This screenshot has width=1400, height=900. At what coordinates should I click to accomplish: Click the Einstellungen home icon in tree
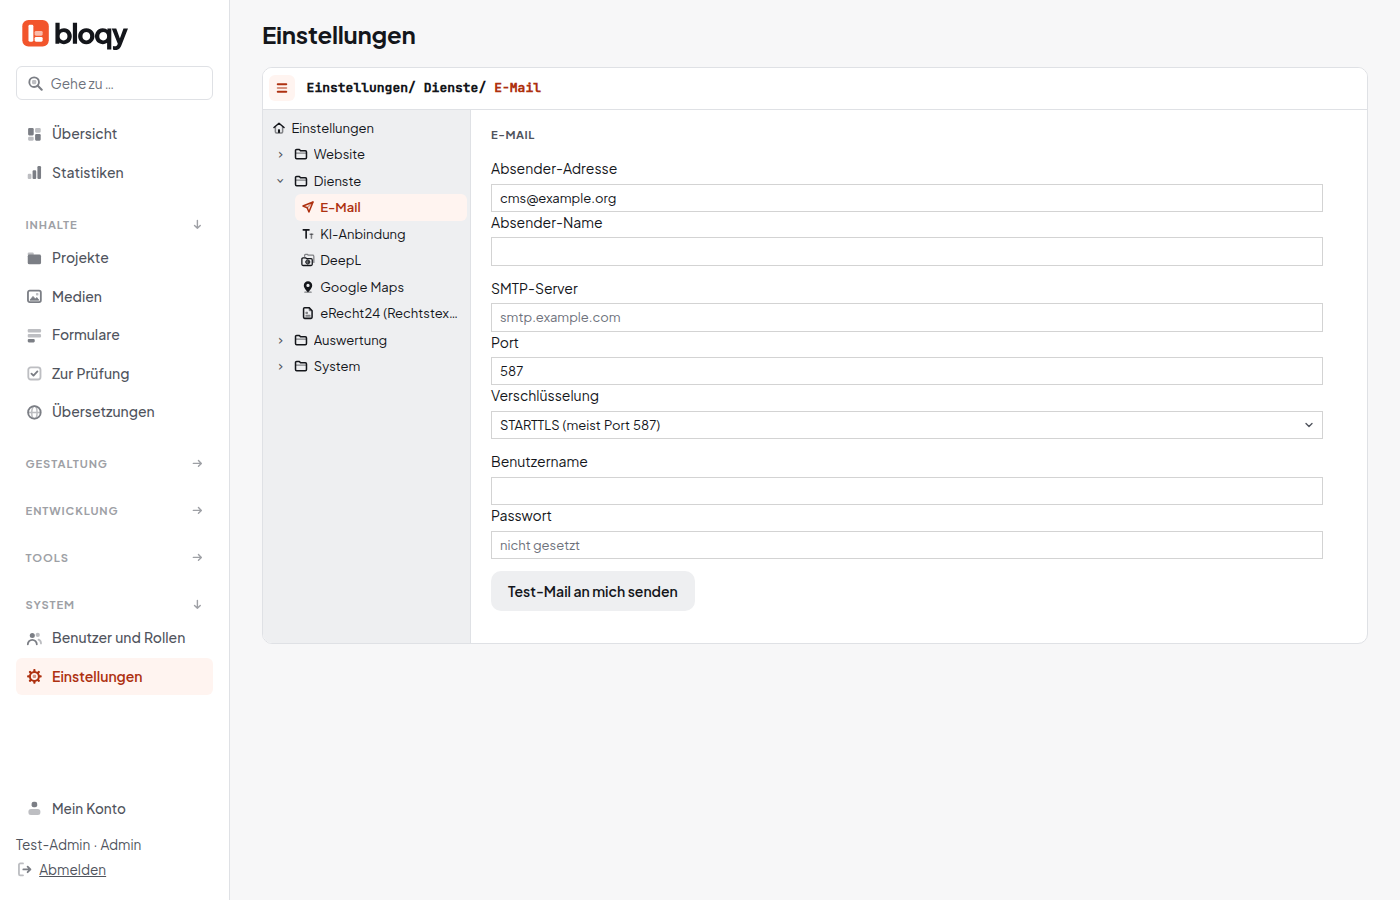(x=279, y=128)
